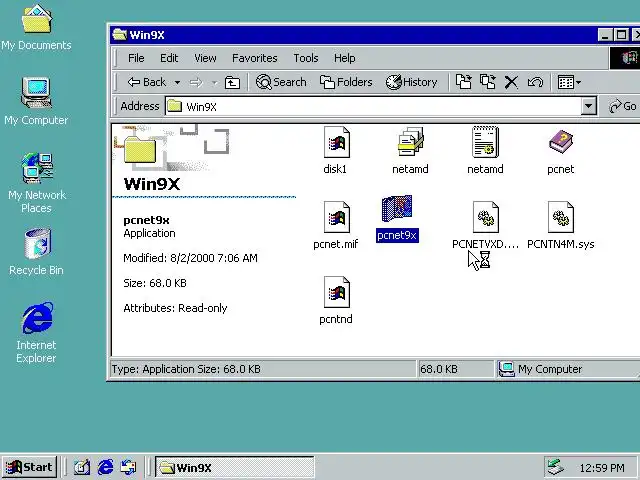
Task: Launch Outlook Express from quick launch
Action: pos(129,467)
